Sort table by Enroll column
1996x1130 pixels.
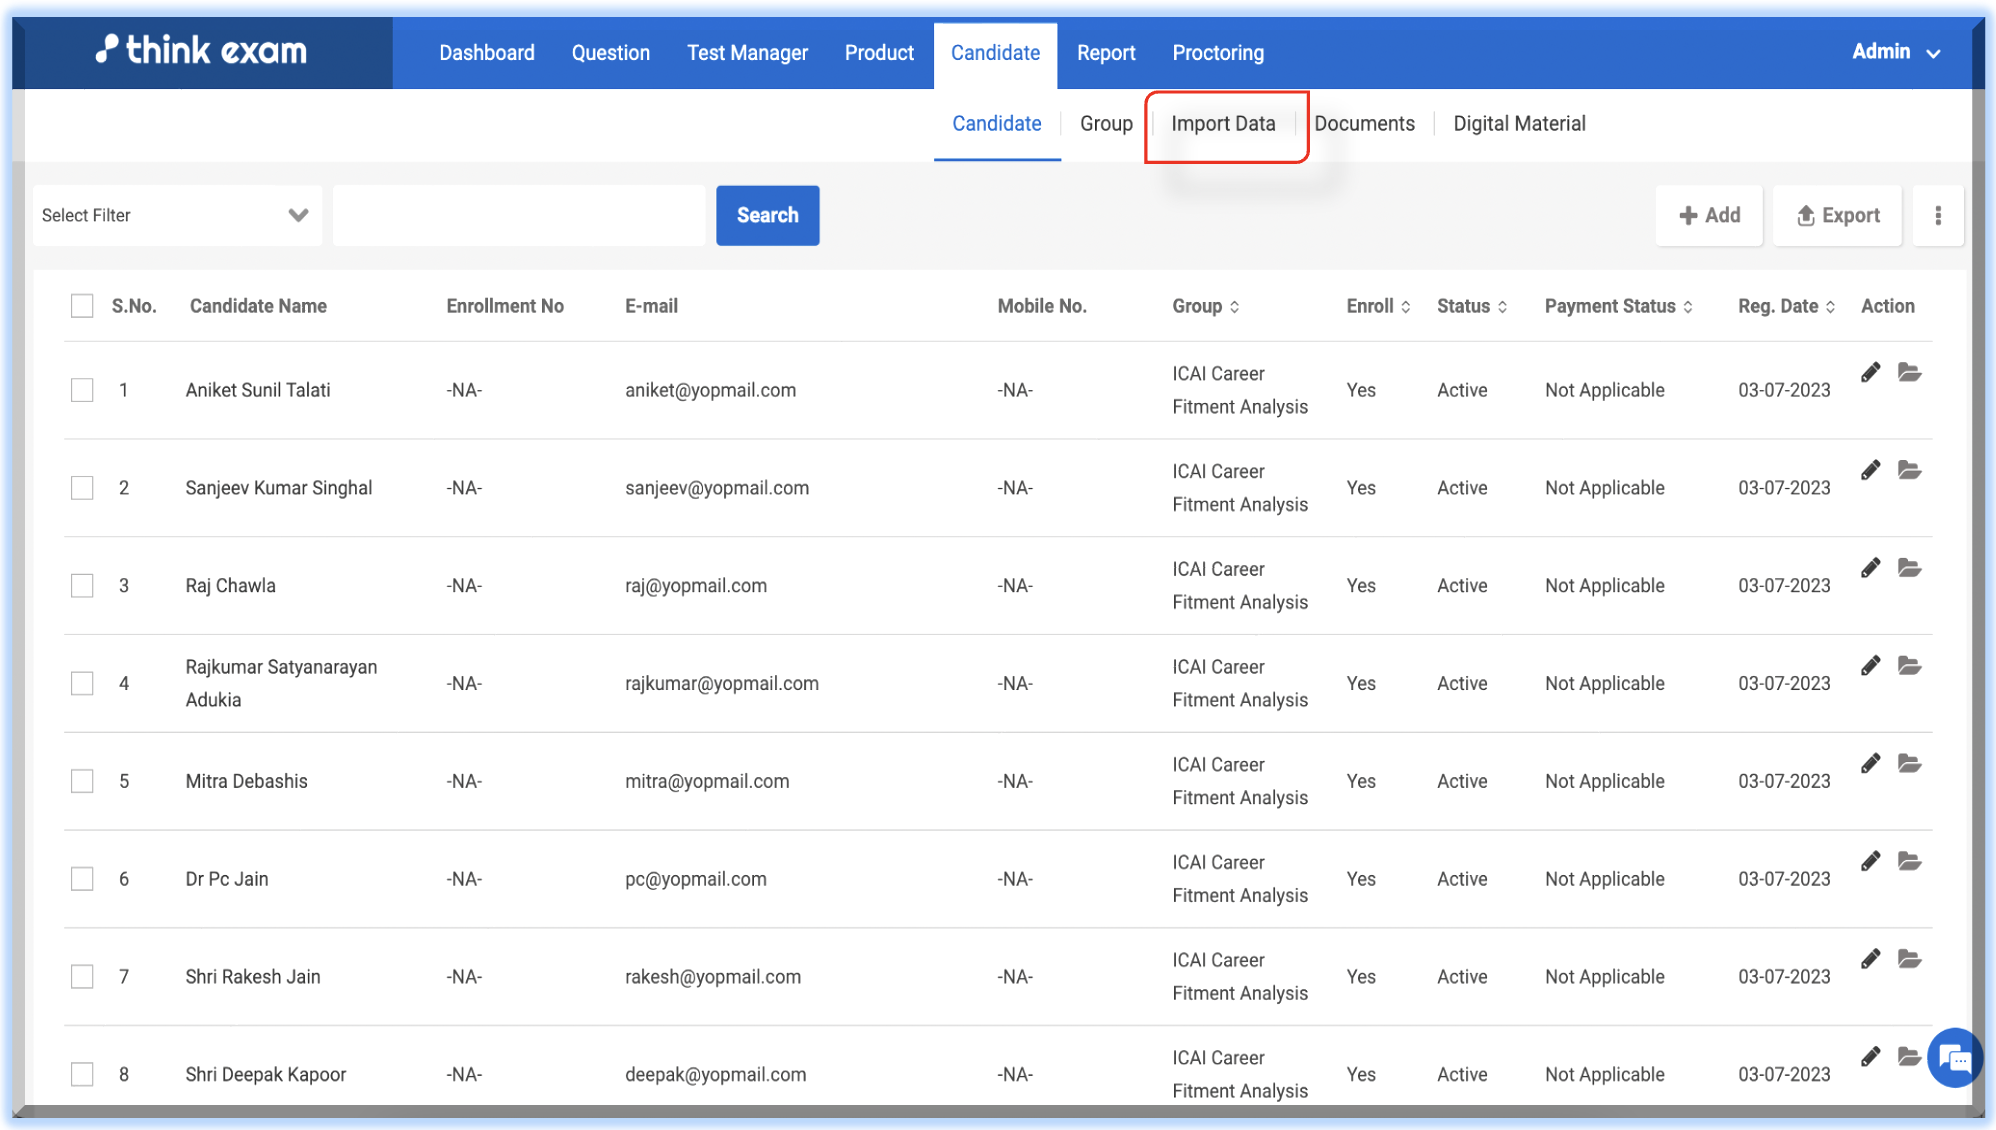1378,306
